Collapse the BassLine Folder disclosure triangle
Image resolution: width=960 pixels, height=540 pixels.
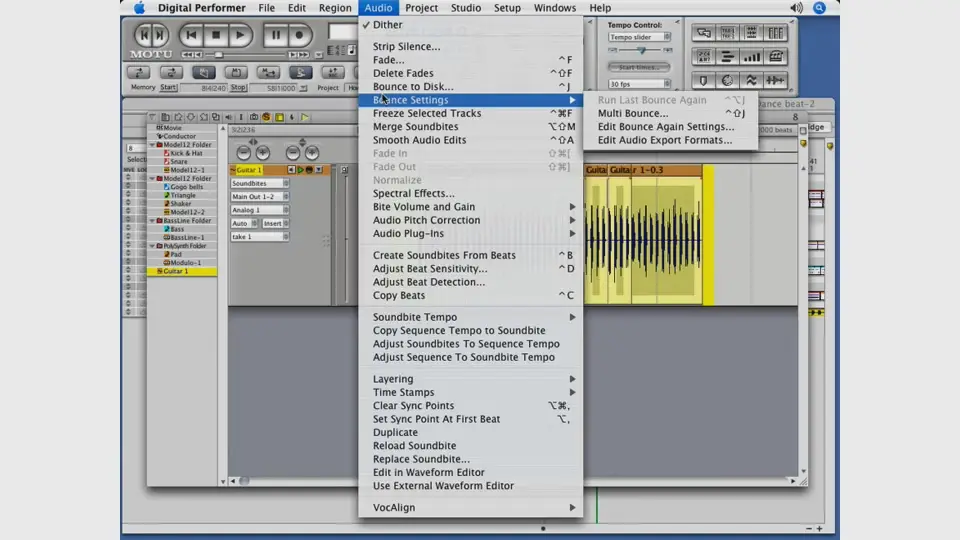[152, 220]
